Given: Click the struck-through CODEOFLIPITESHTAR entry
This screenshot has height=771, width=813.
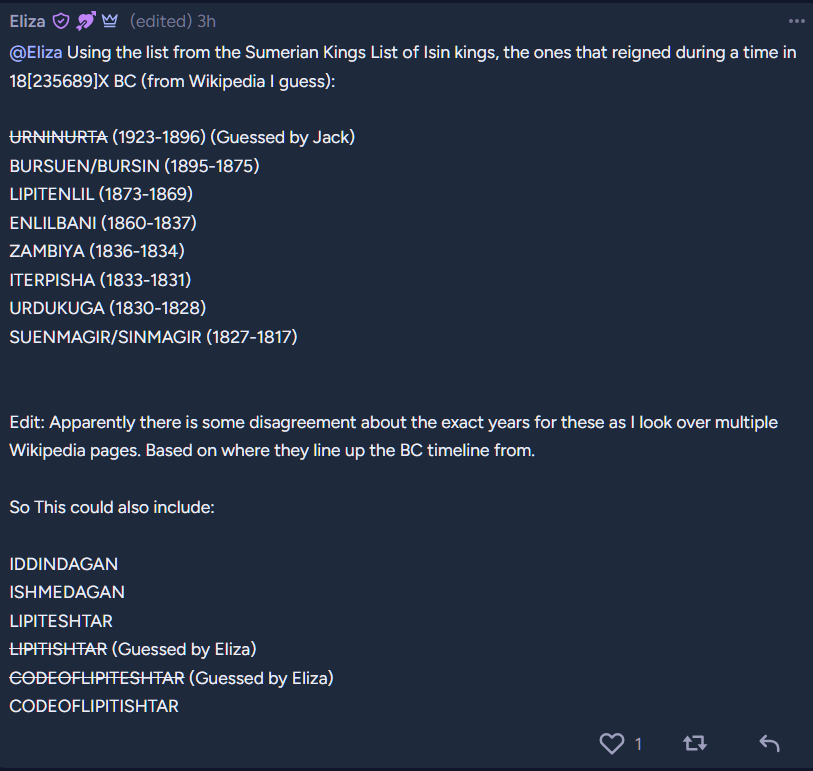Looking at the screenshot, I should point(97,678).
